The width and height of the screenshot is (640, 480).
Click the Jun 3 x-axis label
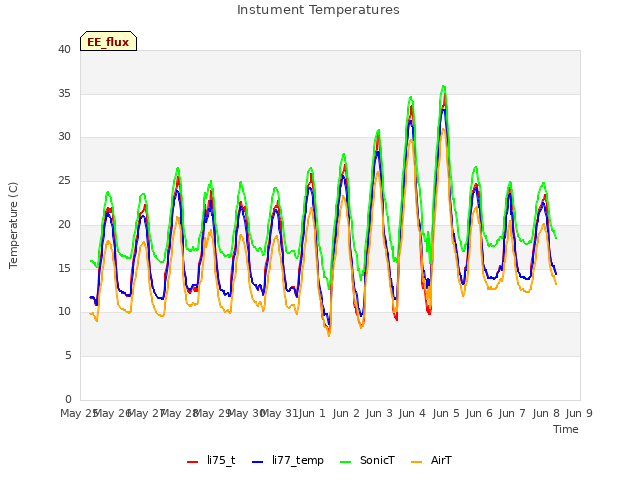[x=379, y=413]
